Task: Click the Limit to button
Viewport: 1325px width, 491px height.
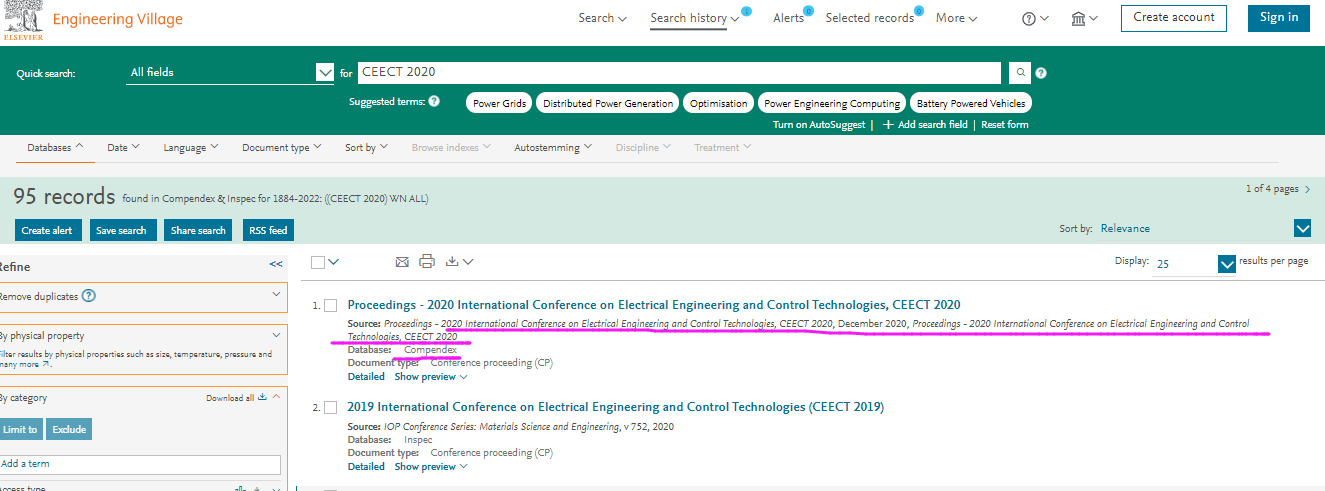Action: [20, 429]
